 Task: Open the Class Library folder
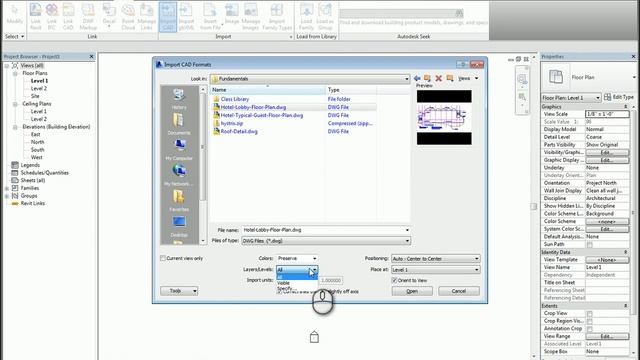235,99
